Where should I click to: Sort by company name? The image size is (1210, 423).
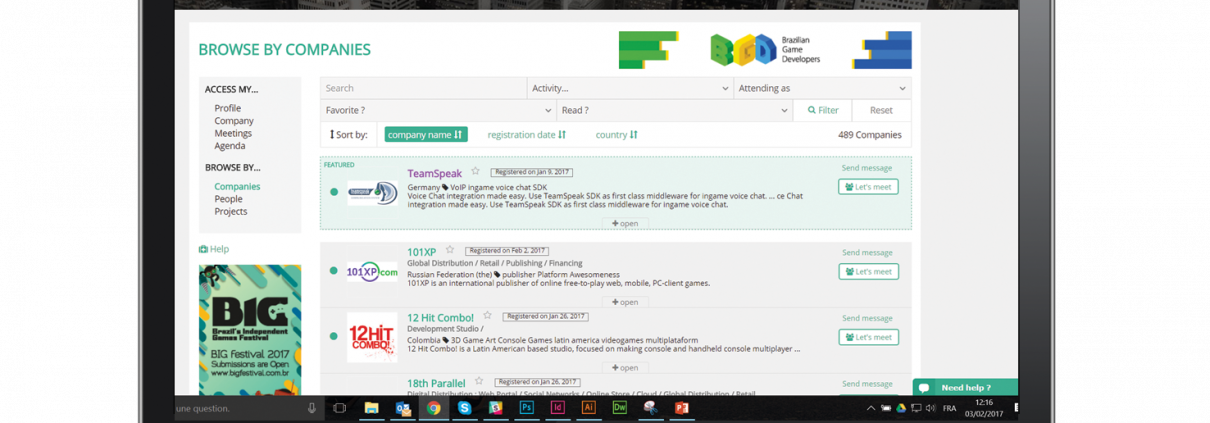(x=426, y=134)
